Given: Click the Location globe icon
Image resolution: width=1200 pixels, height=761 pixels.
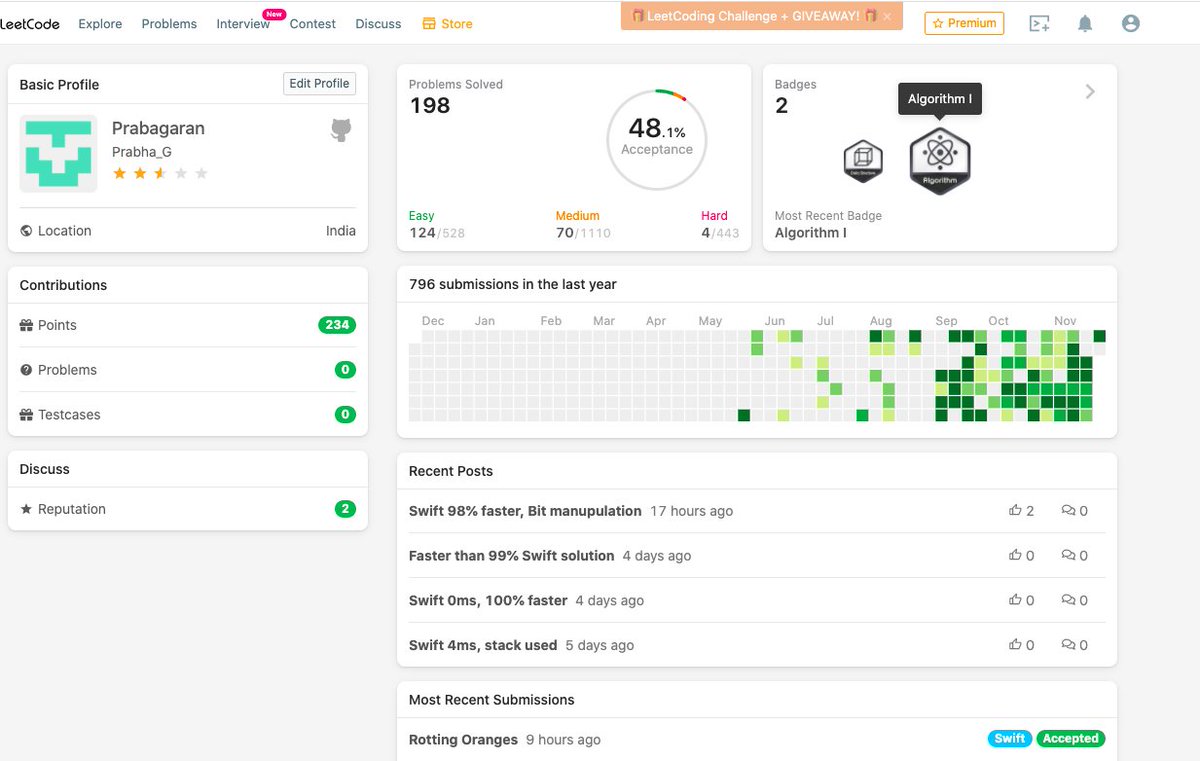Looking at the screenshot, I should tap(26, 231).
